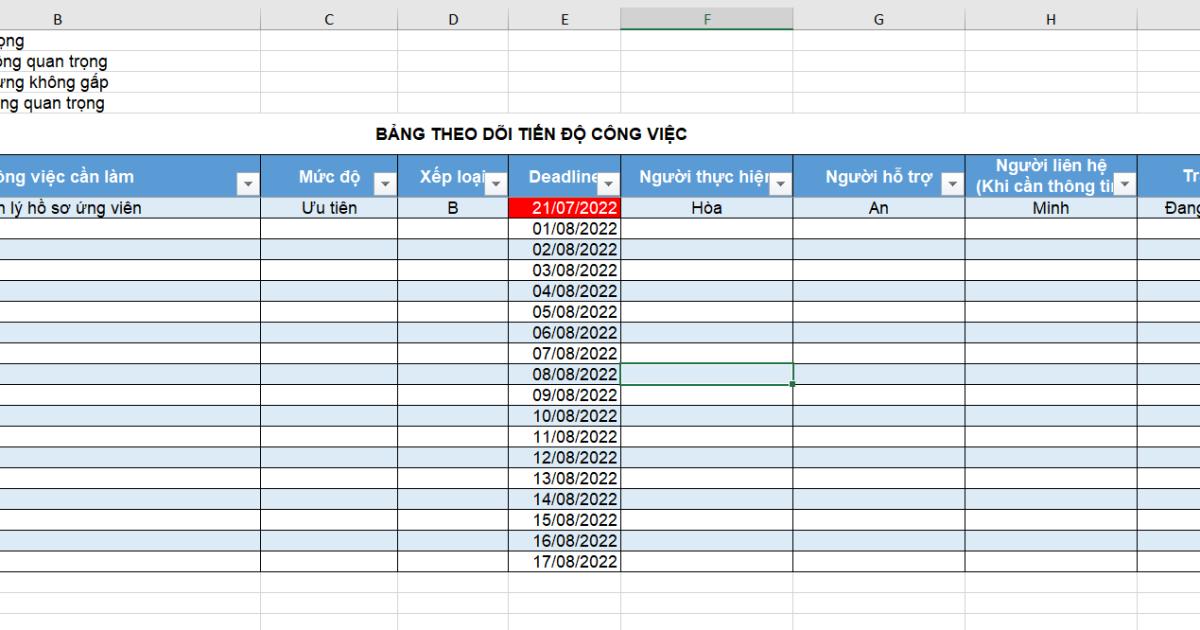Select deadline cell 06/08/2022

[x=565, y=333]
